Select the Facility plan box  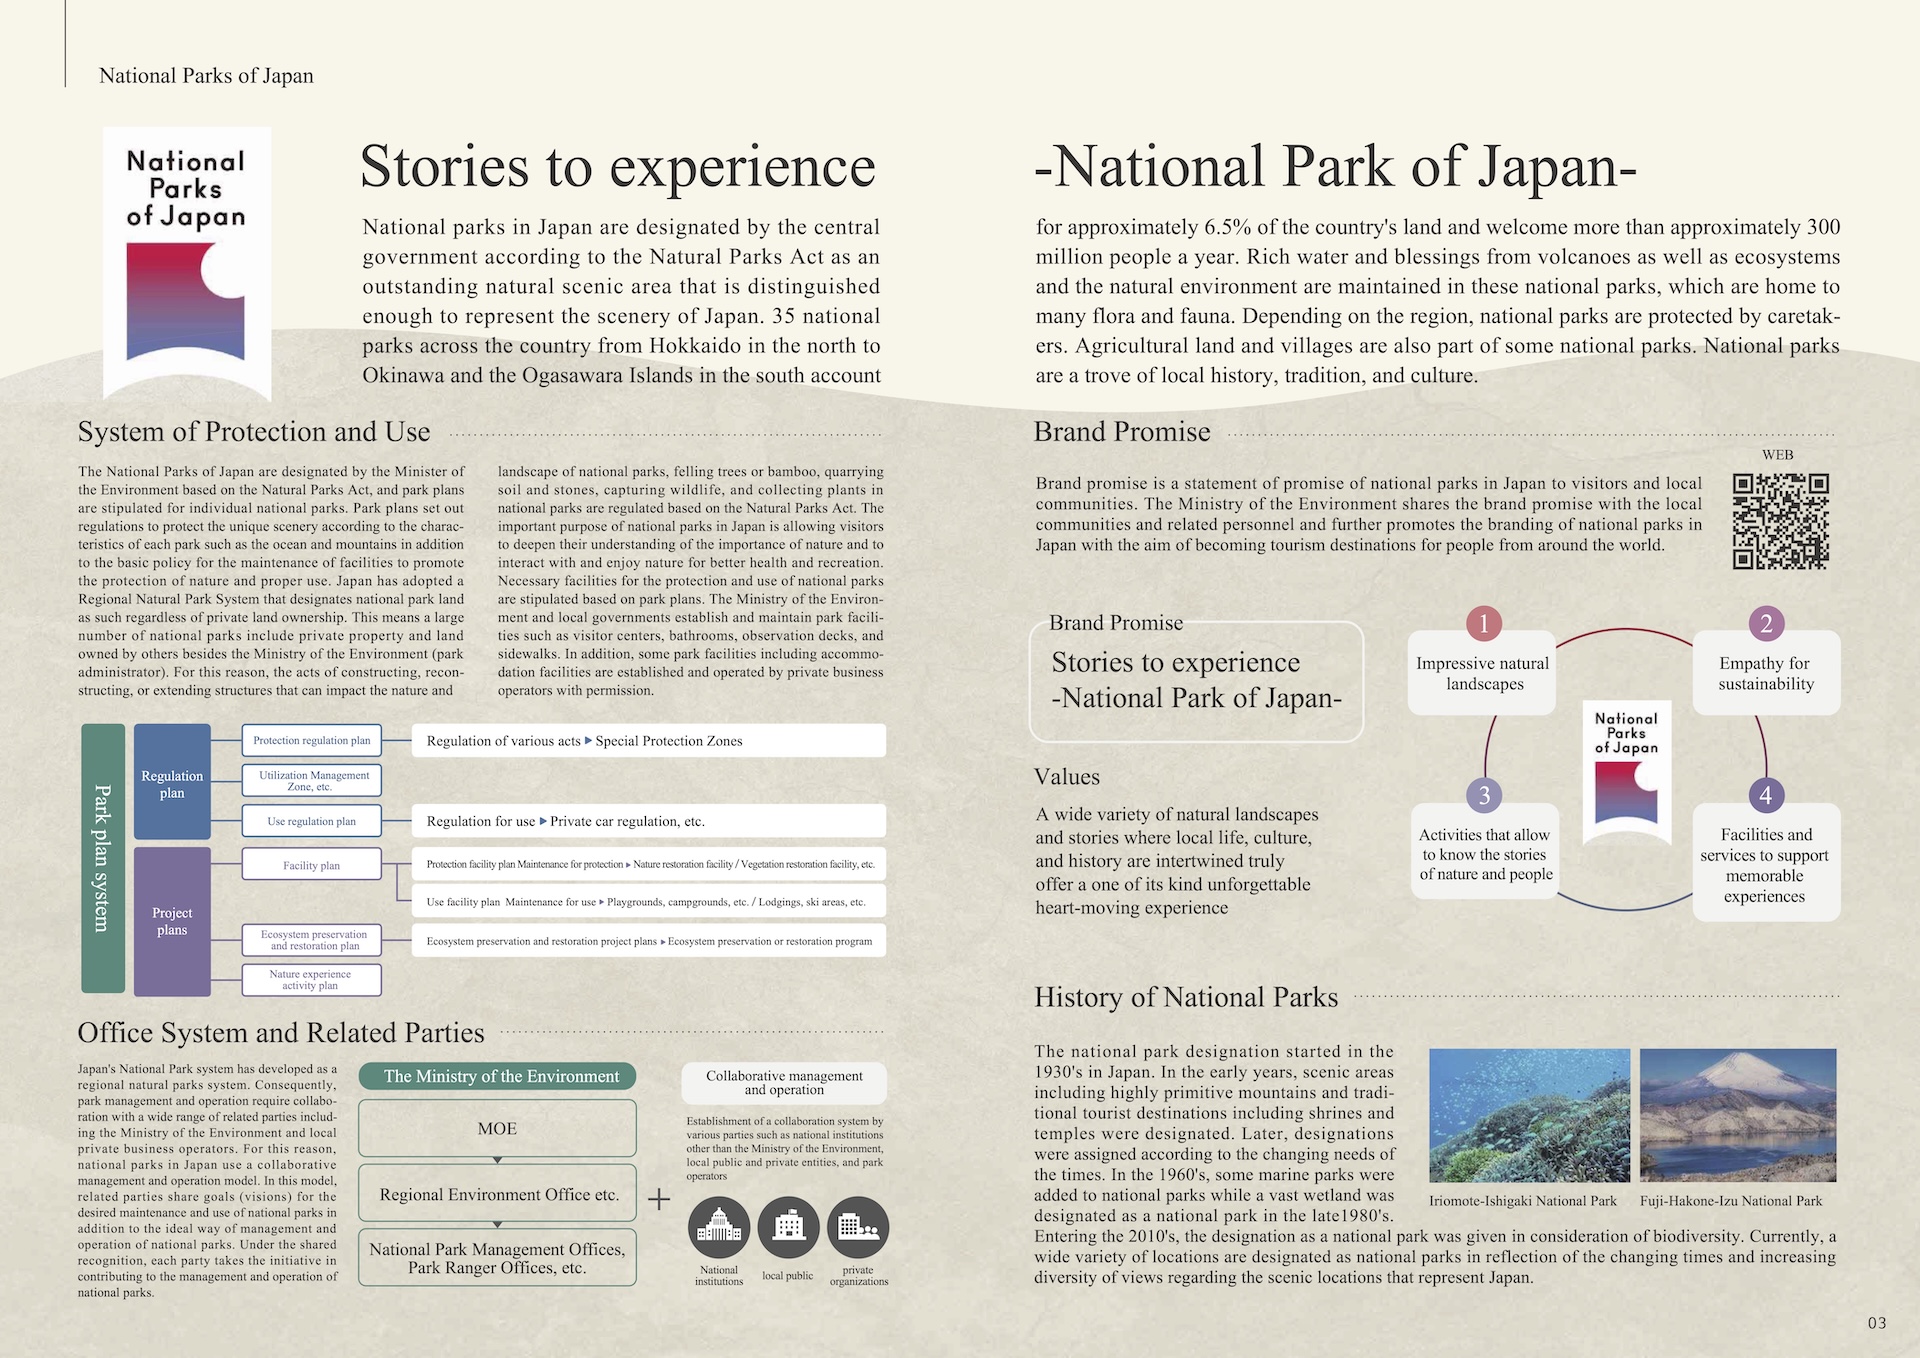pyautogui.click(x=311, y=865)
